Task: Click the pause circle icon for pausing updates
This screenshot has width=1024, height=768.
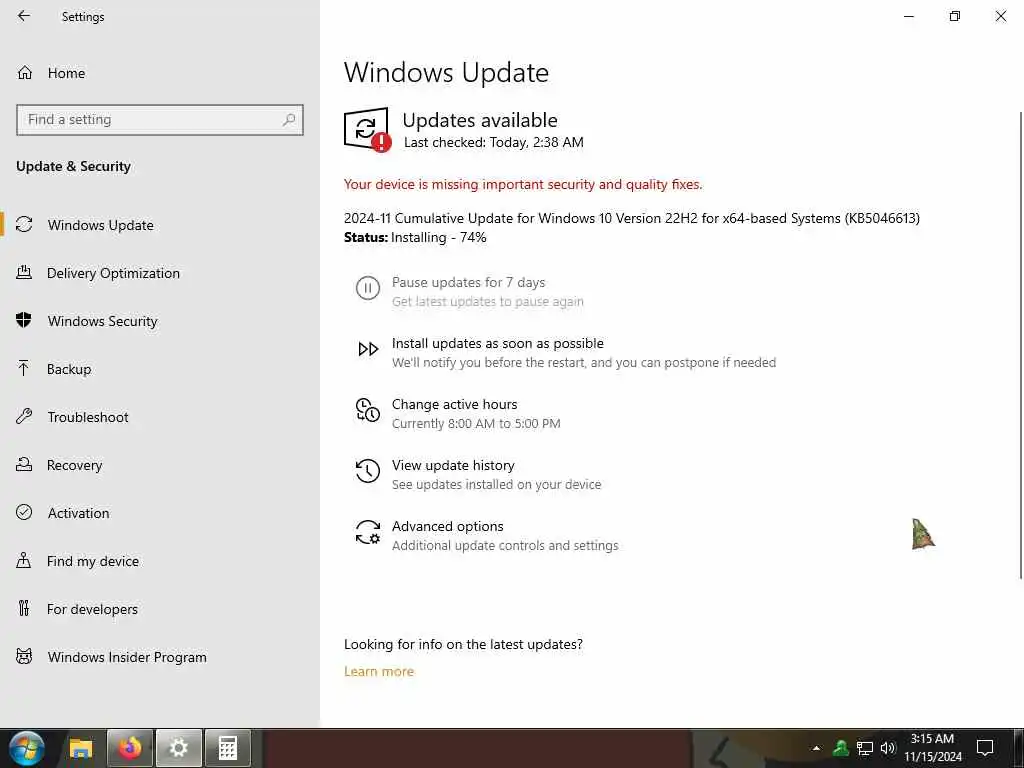Action: 368,288
